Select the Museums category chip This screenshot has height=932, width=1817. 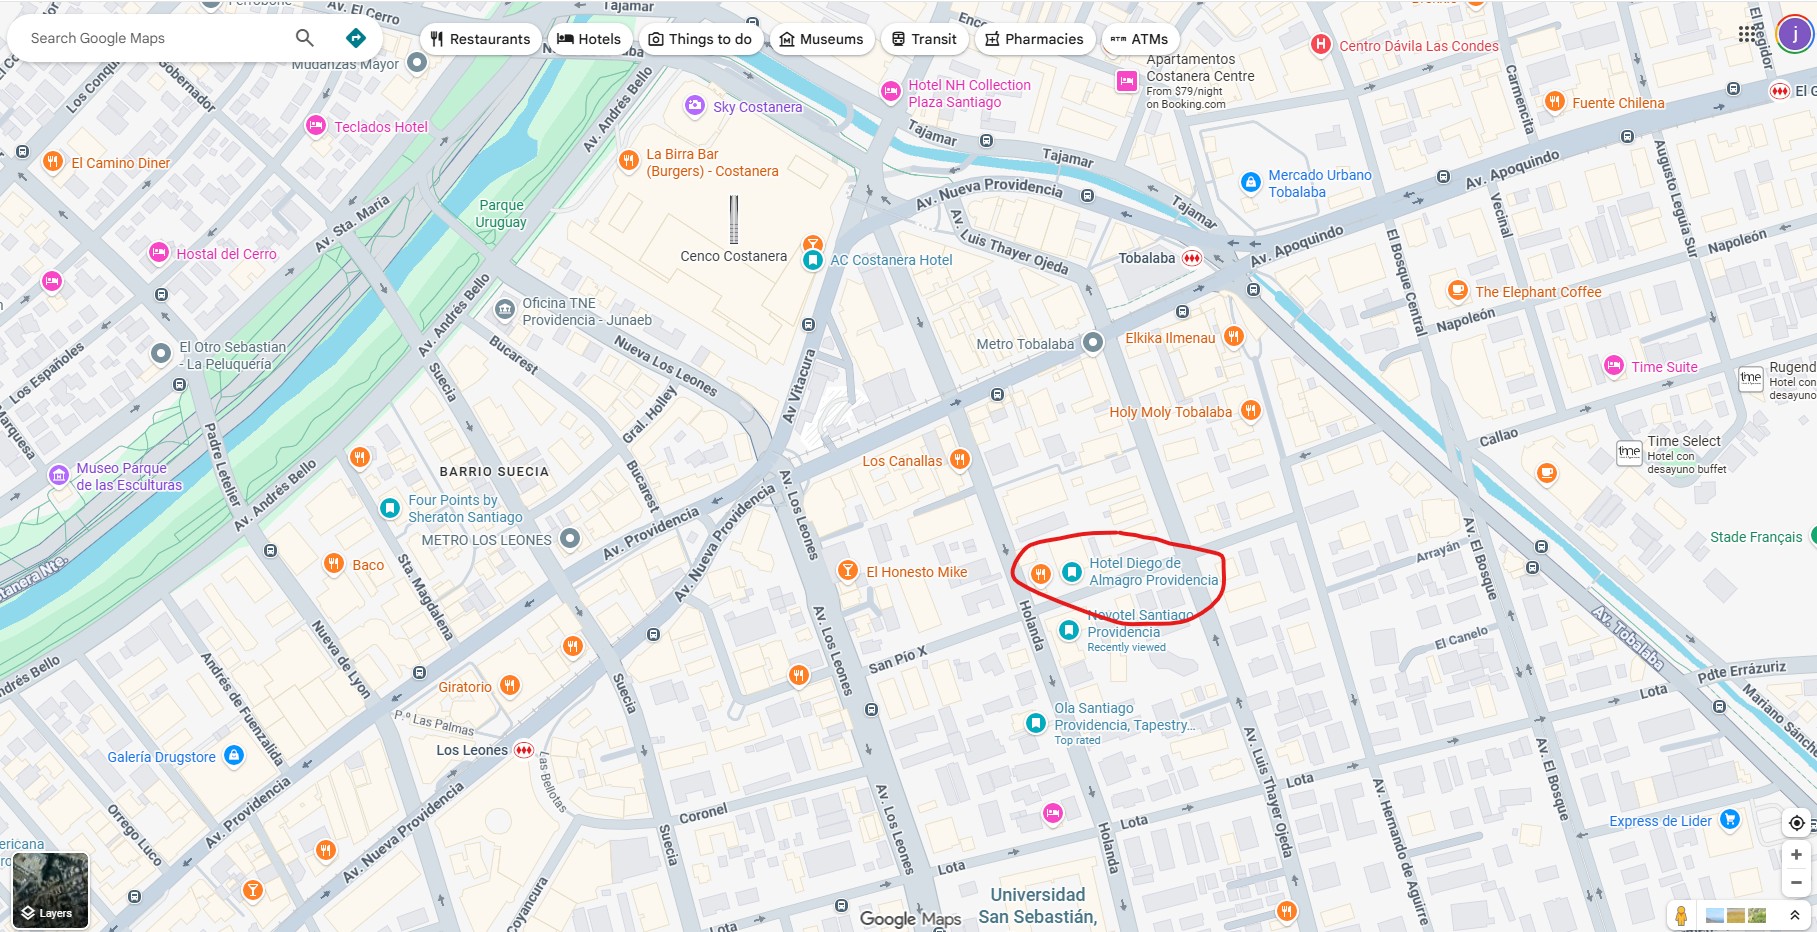coord(822,39)
